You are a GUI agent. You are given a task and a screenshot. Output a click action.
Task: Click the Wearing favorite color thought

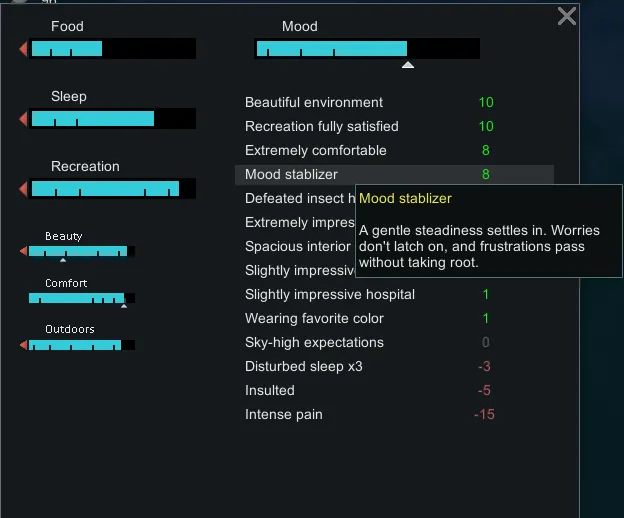tap(314, 318)
